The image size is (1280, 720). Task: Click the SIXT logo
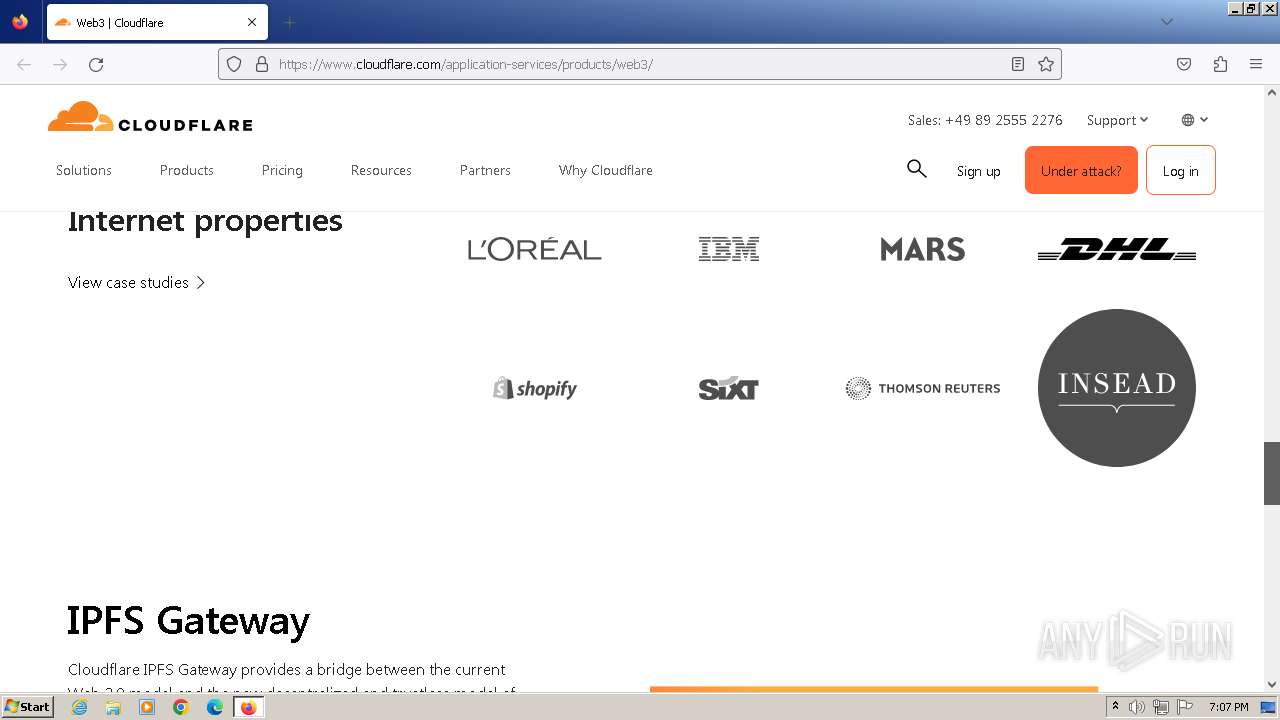point(729,388)
